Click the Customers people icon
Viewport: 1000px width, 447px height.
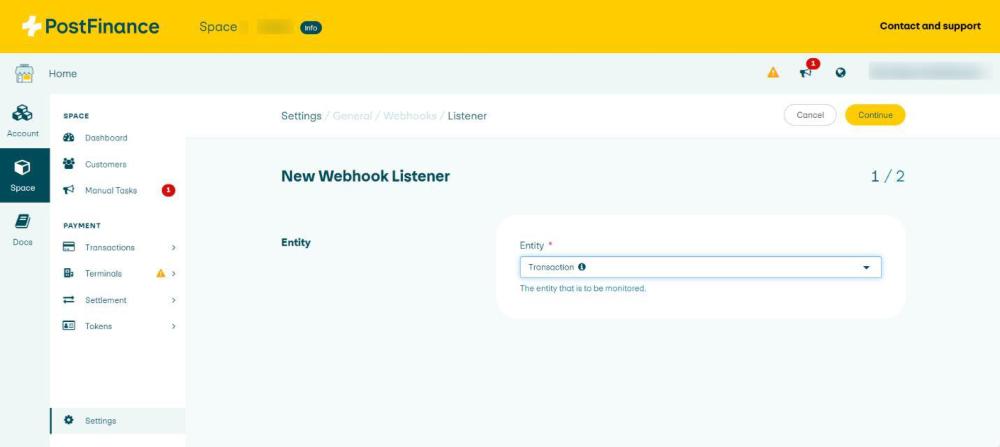tap(69, 164)
